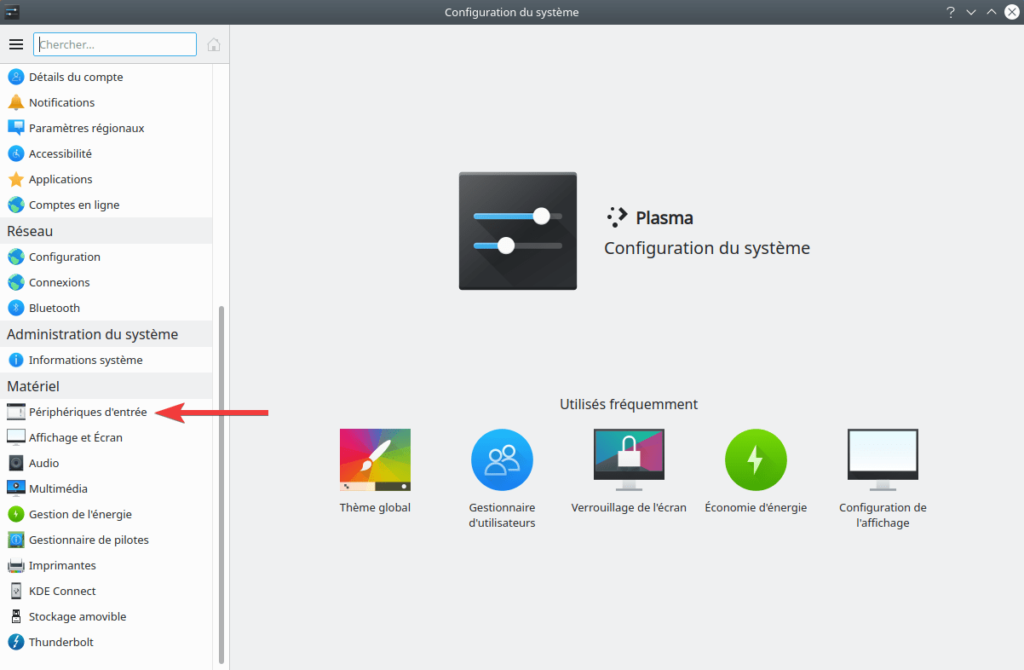The image size is (1024, 670).
Task: Click the 'Connexions' label text
Action: click(x=59, y=282)
